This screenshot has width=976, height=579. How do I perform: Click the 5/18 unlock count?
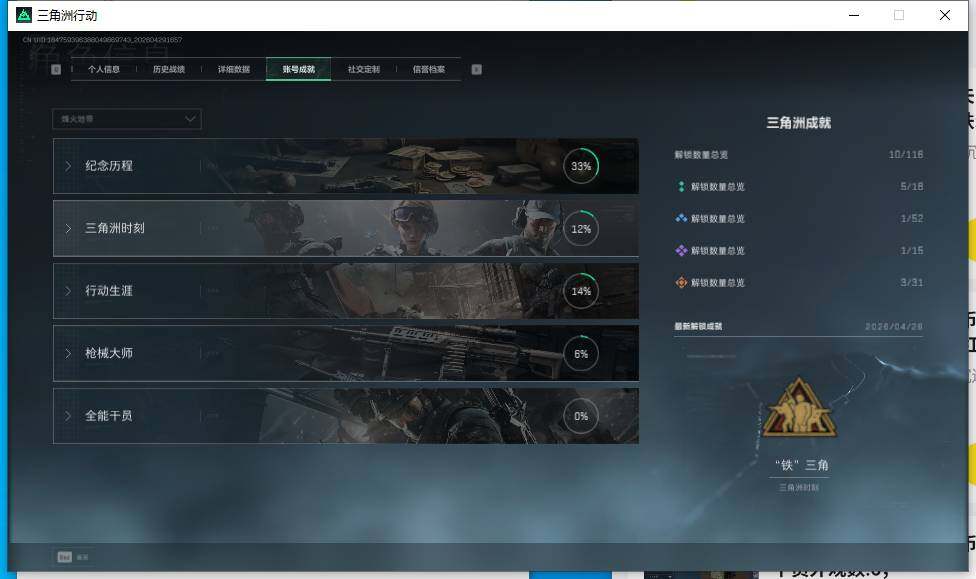pos(911,186)
